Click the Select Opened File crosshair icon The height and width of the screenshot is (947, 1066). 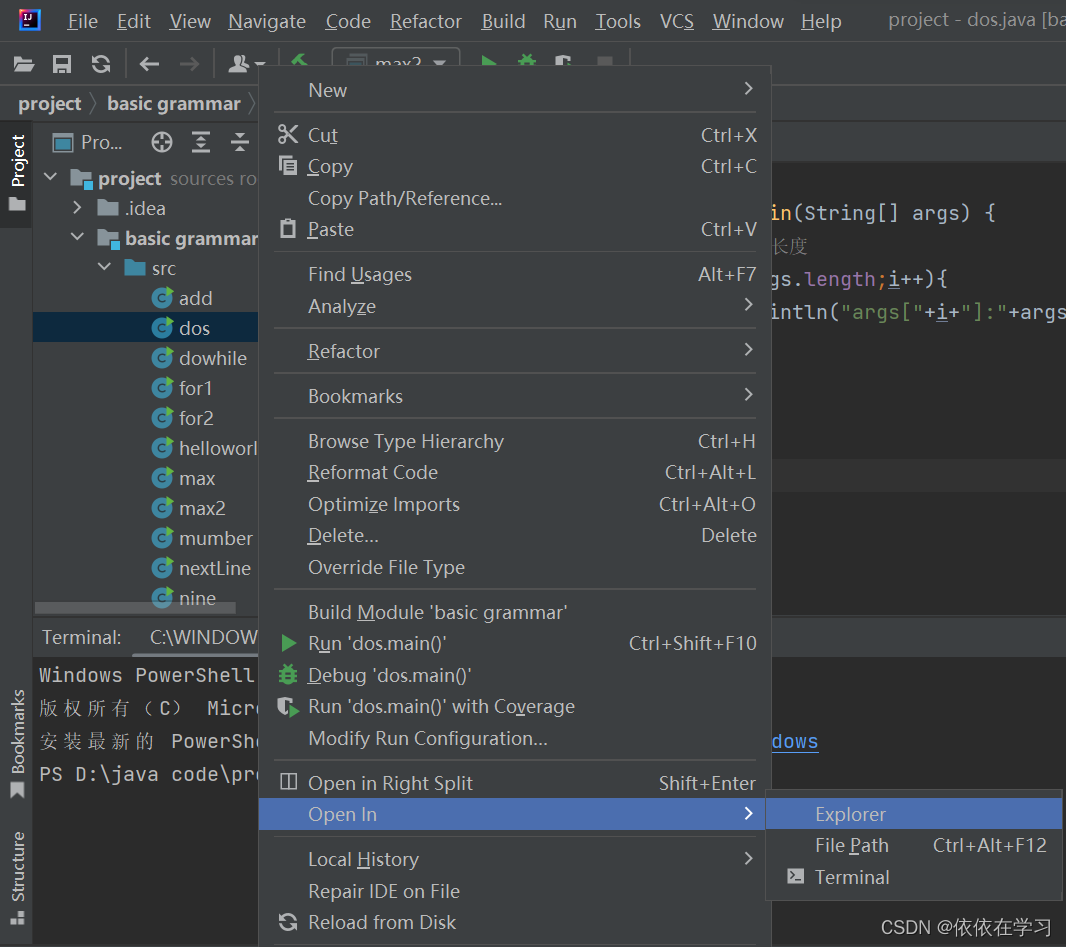tap(162, 142)
